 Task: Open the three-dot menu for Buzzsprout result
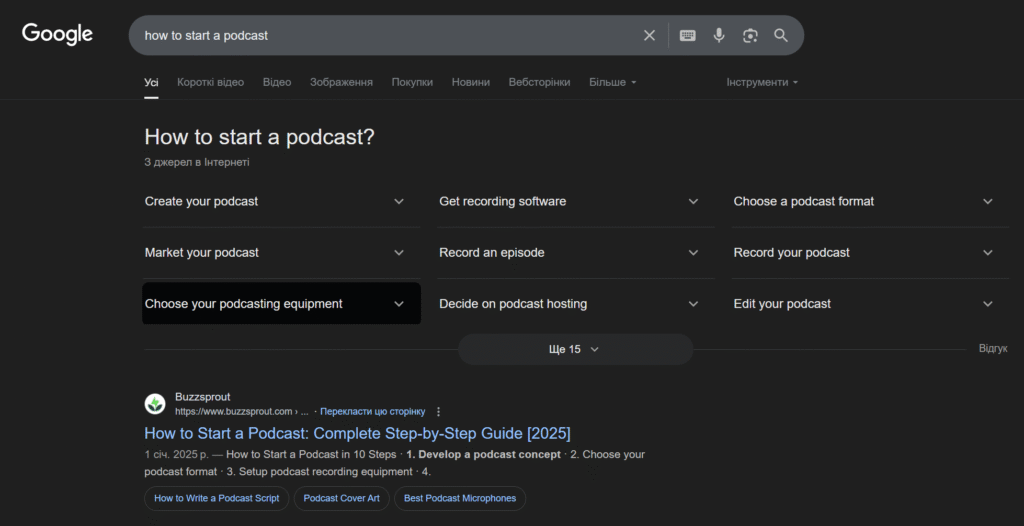(438, 412)
